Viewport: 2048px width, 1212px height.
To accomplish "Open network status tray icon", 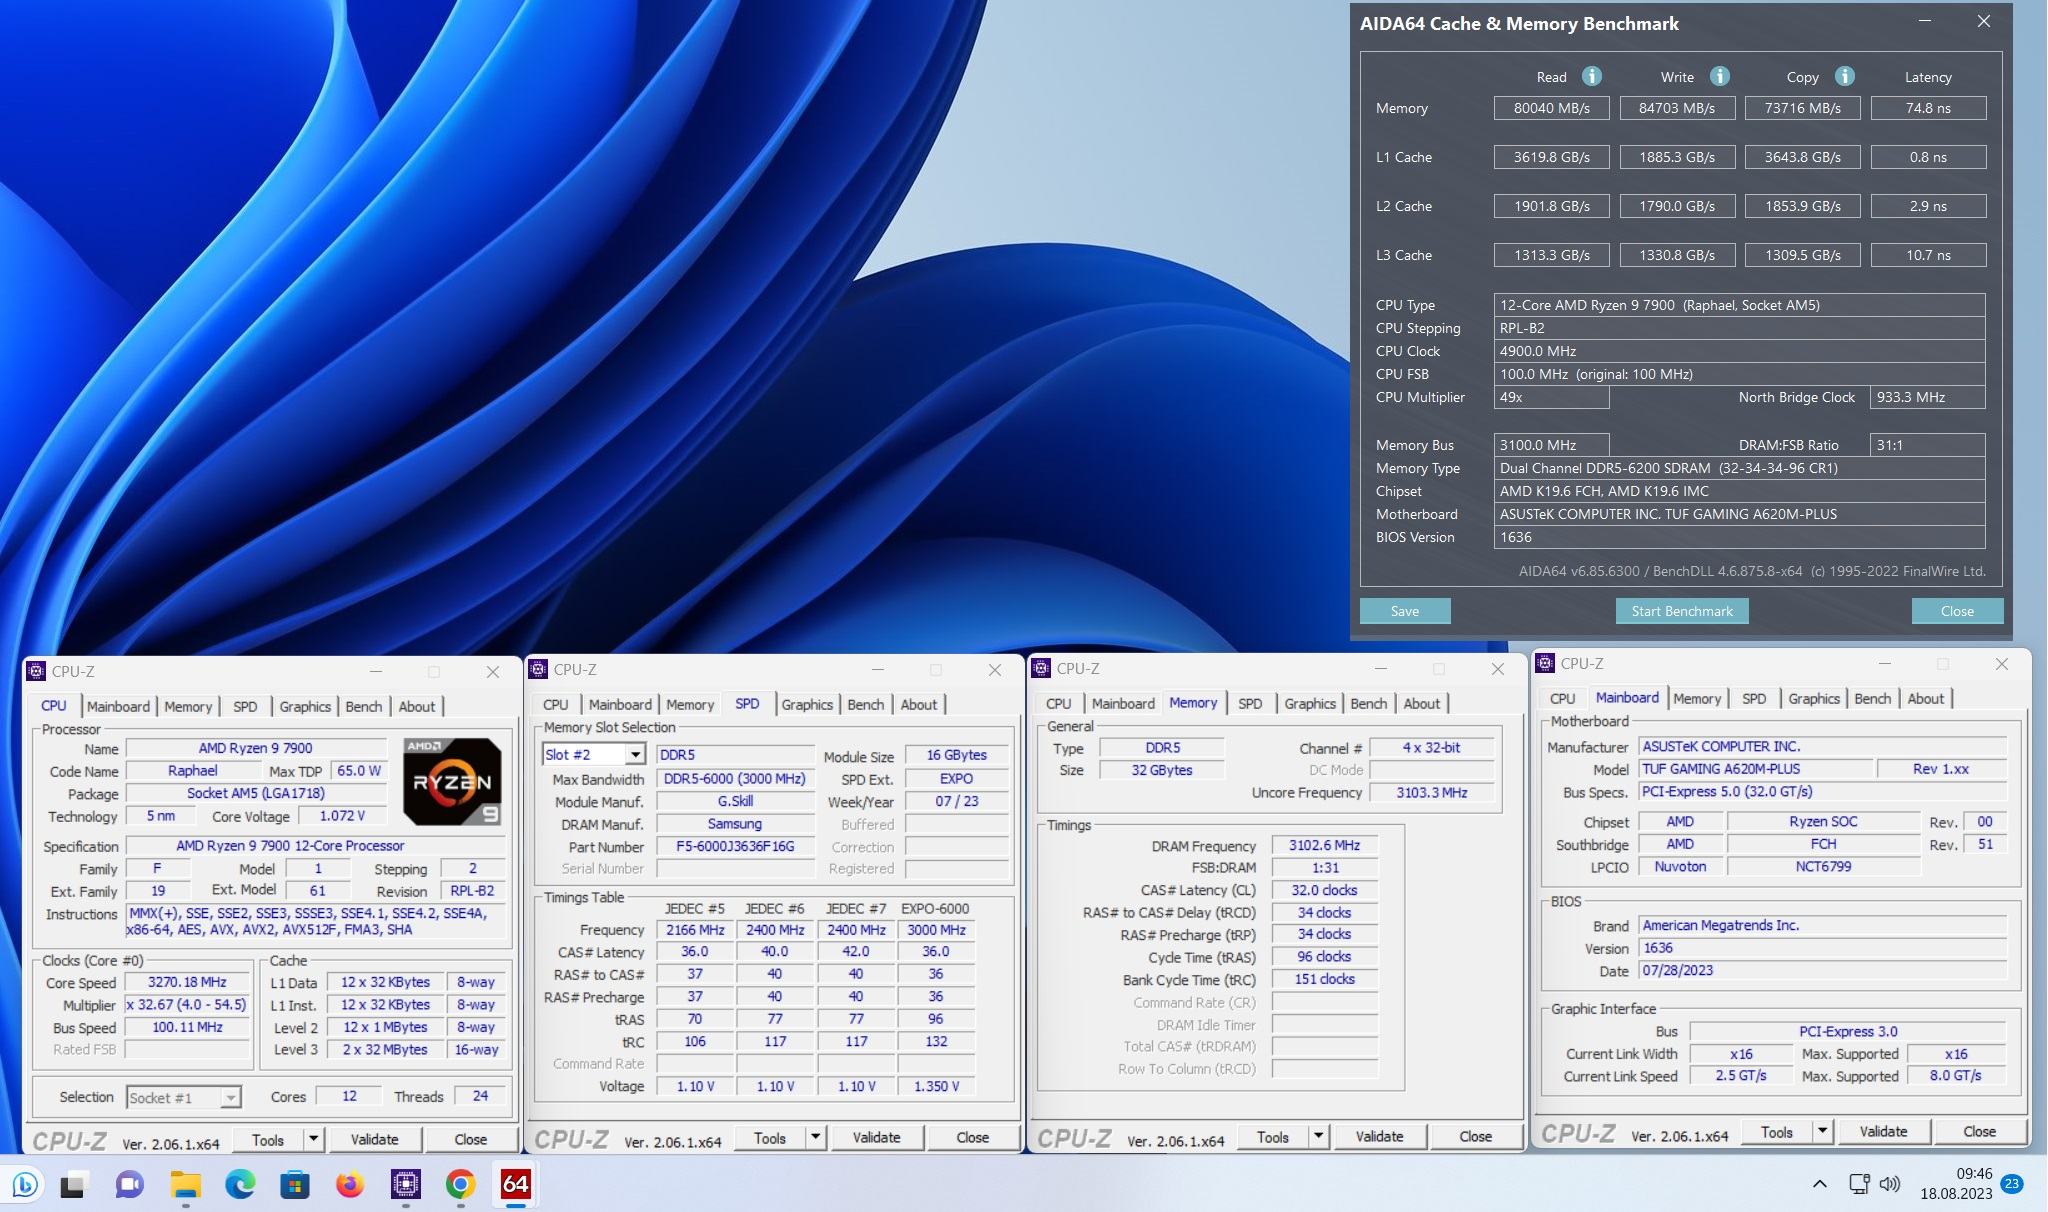I will 1859,1184.
